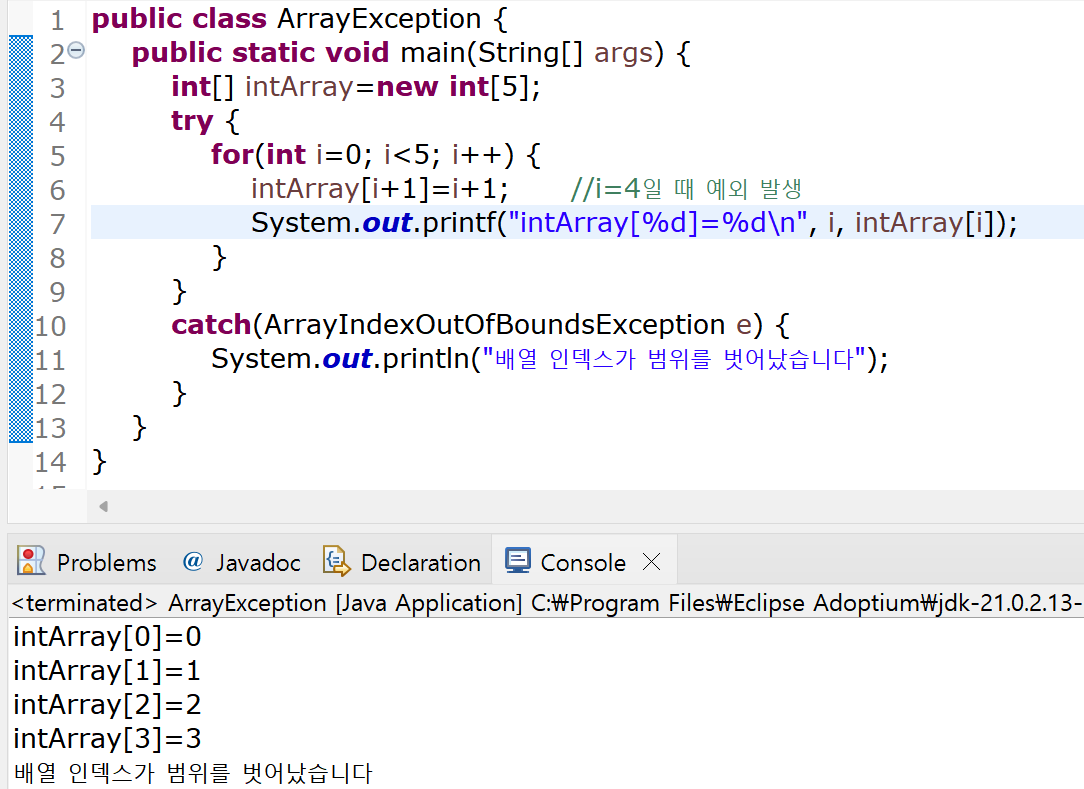Click console output 'intArray[1]=1'
The width and height of the screenshot is (1084, 789).
pyautogui.click(x=107, y=671)
